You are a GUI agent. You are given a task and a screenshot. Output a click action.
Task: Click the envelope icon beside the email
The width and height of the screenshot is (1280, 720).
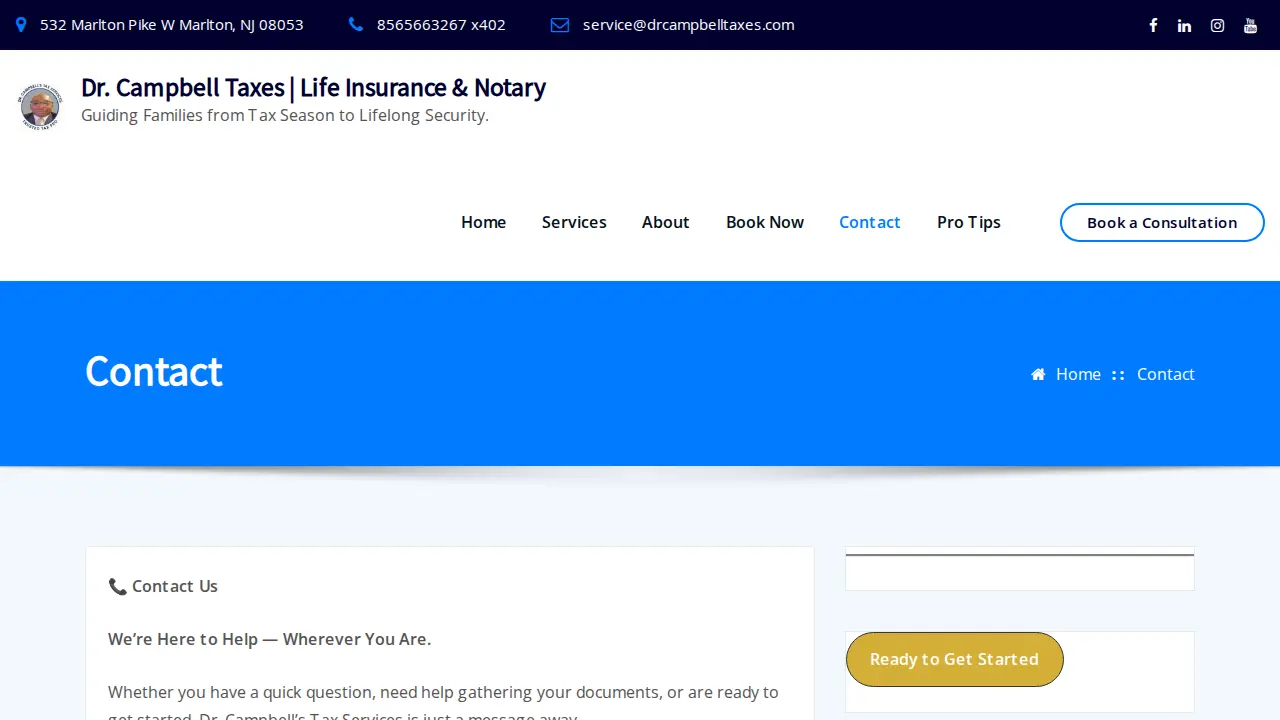coord(560,25)
